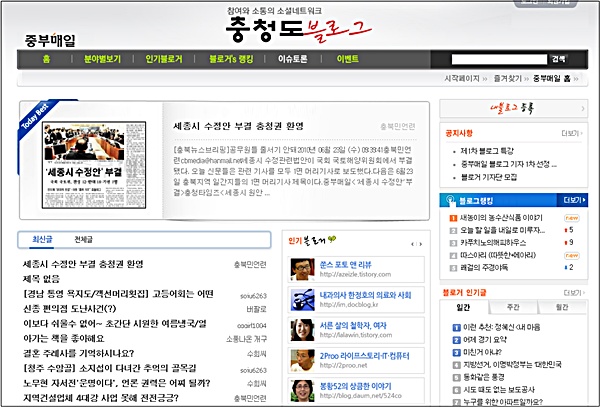Screen dimensions: 600x407
Task: Expand 블로그랭킹 via its 더보기 button
Action: [574, 200]
